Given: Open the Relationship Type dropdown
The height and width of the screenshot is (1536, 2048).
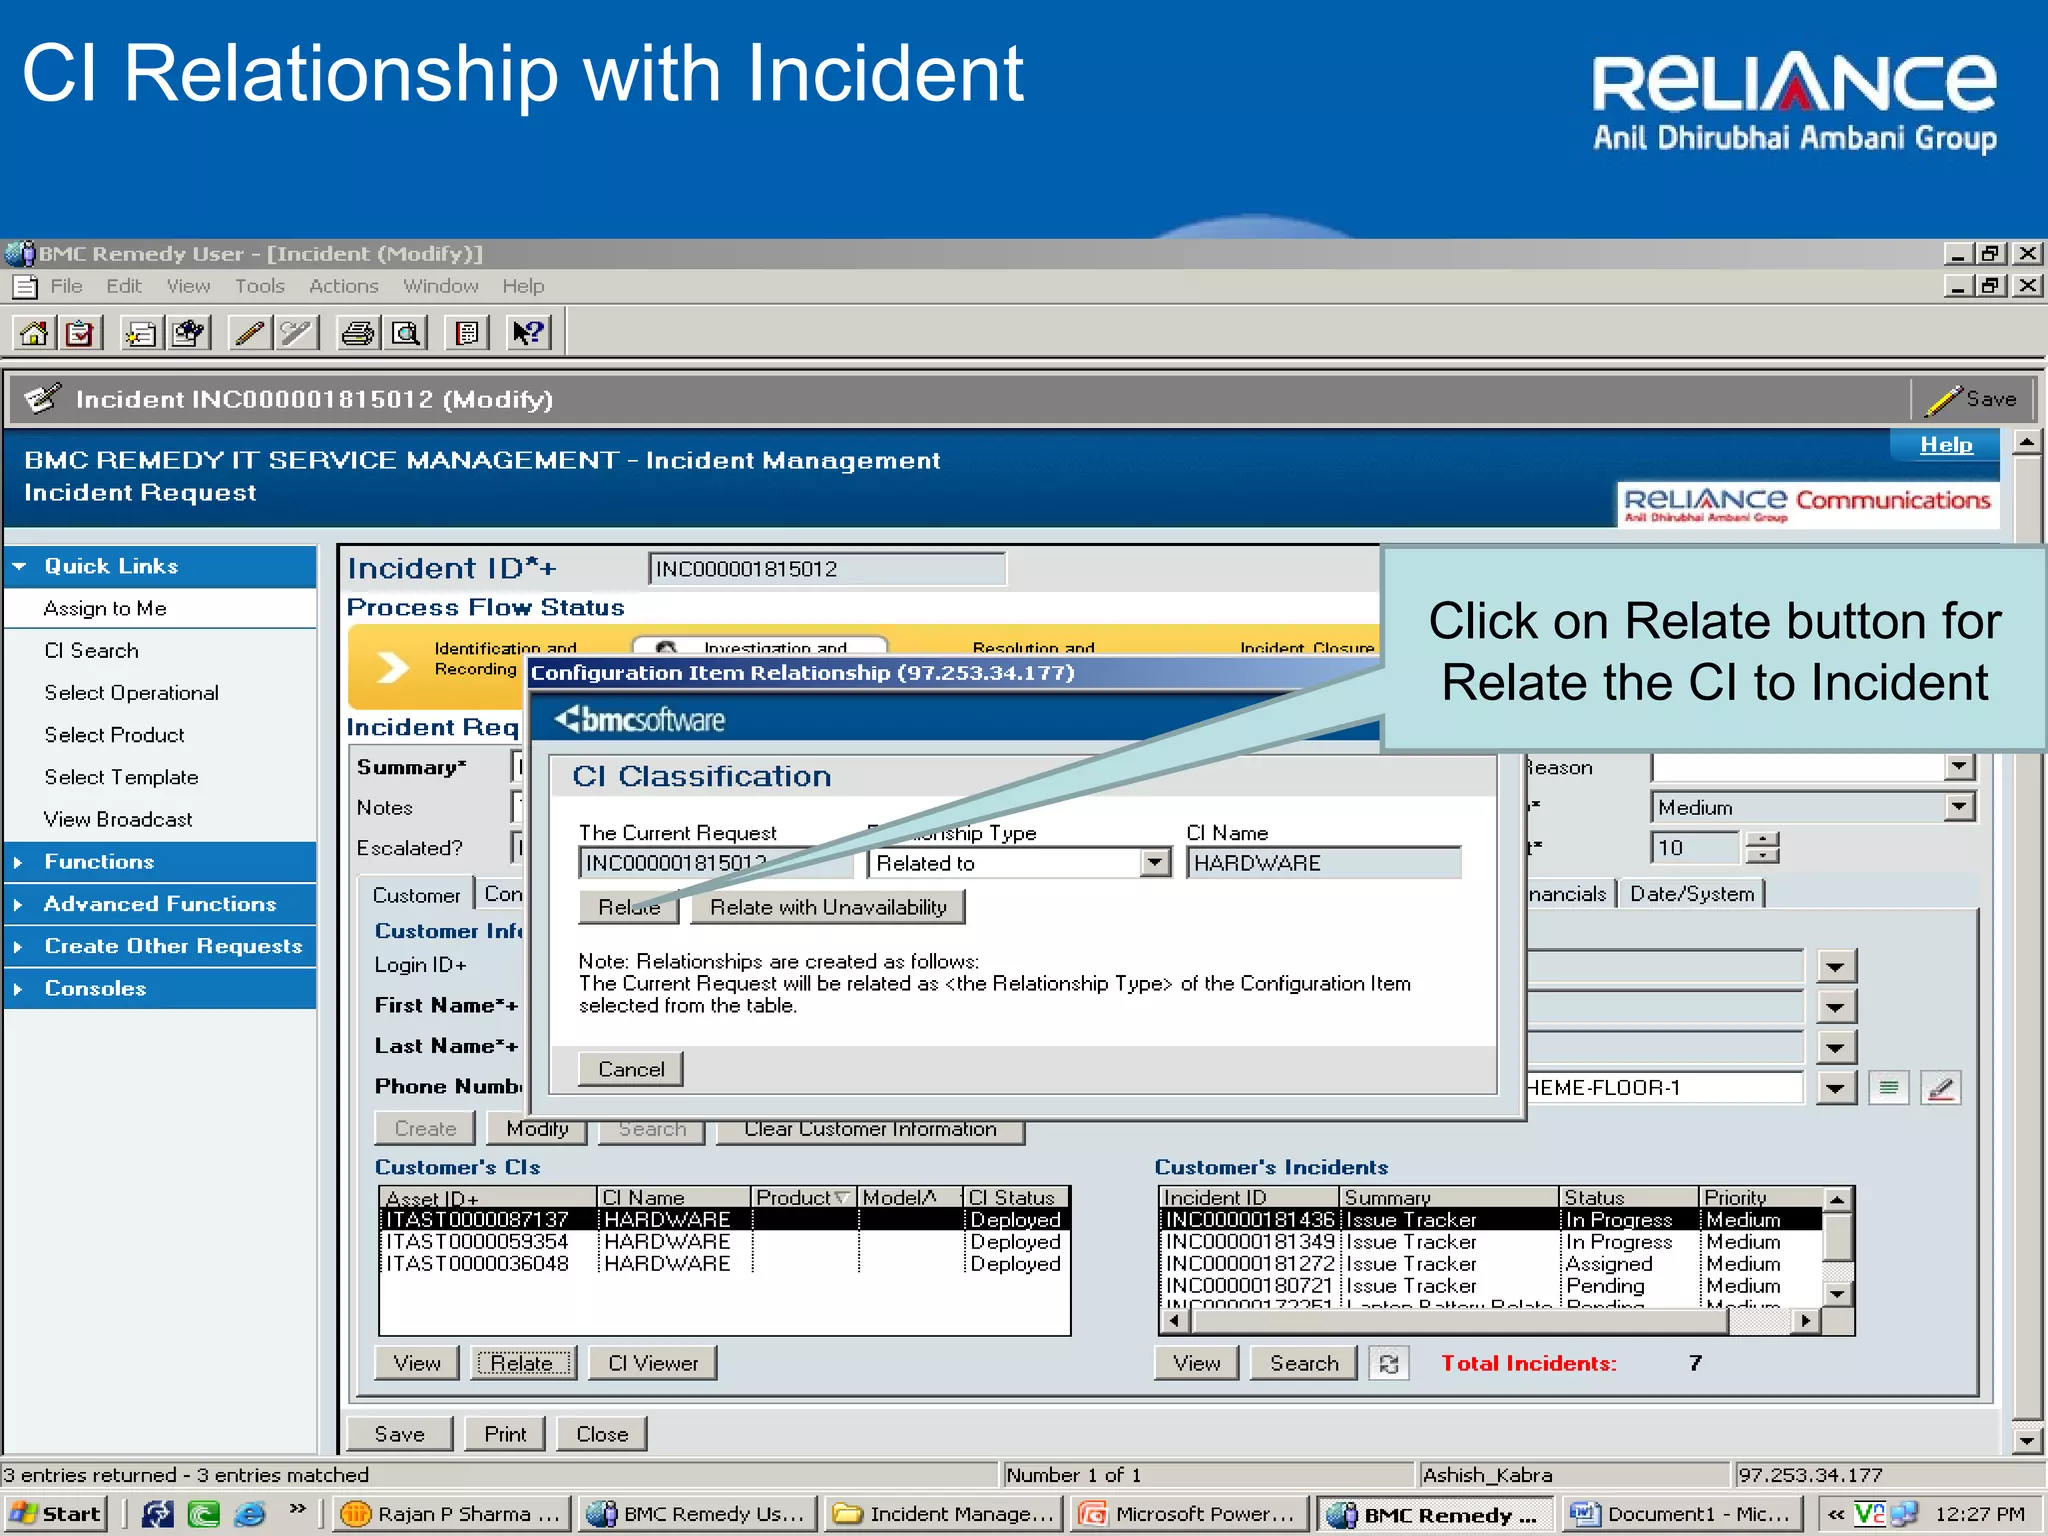Looking at the screenshot, I should [1155, 862].
